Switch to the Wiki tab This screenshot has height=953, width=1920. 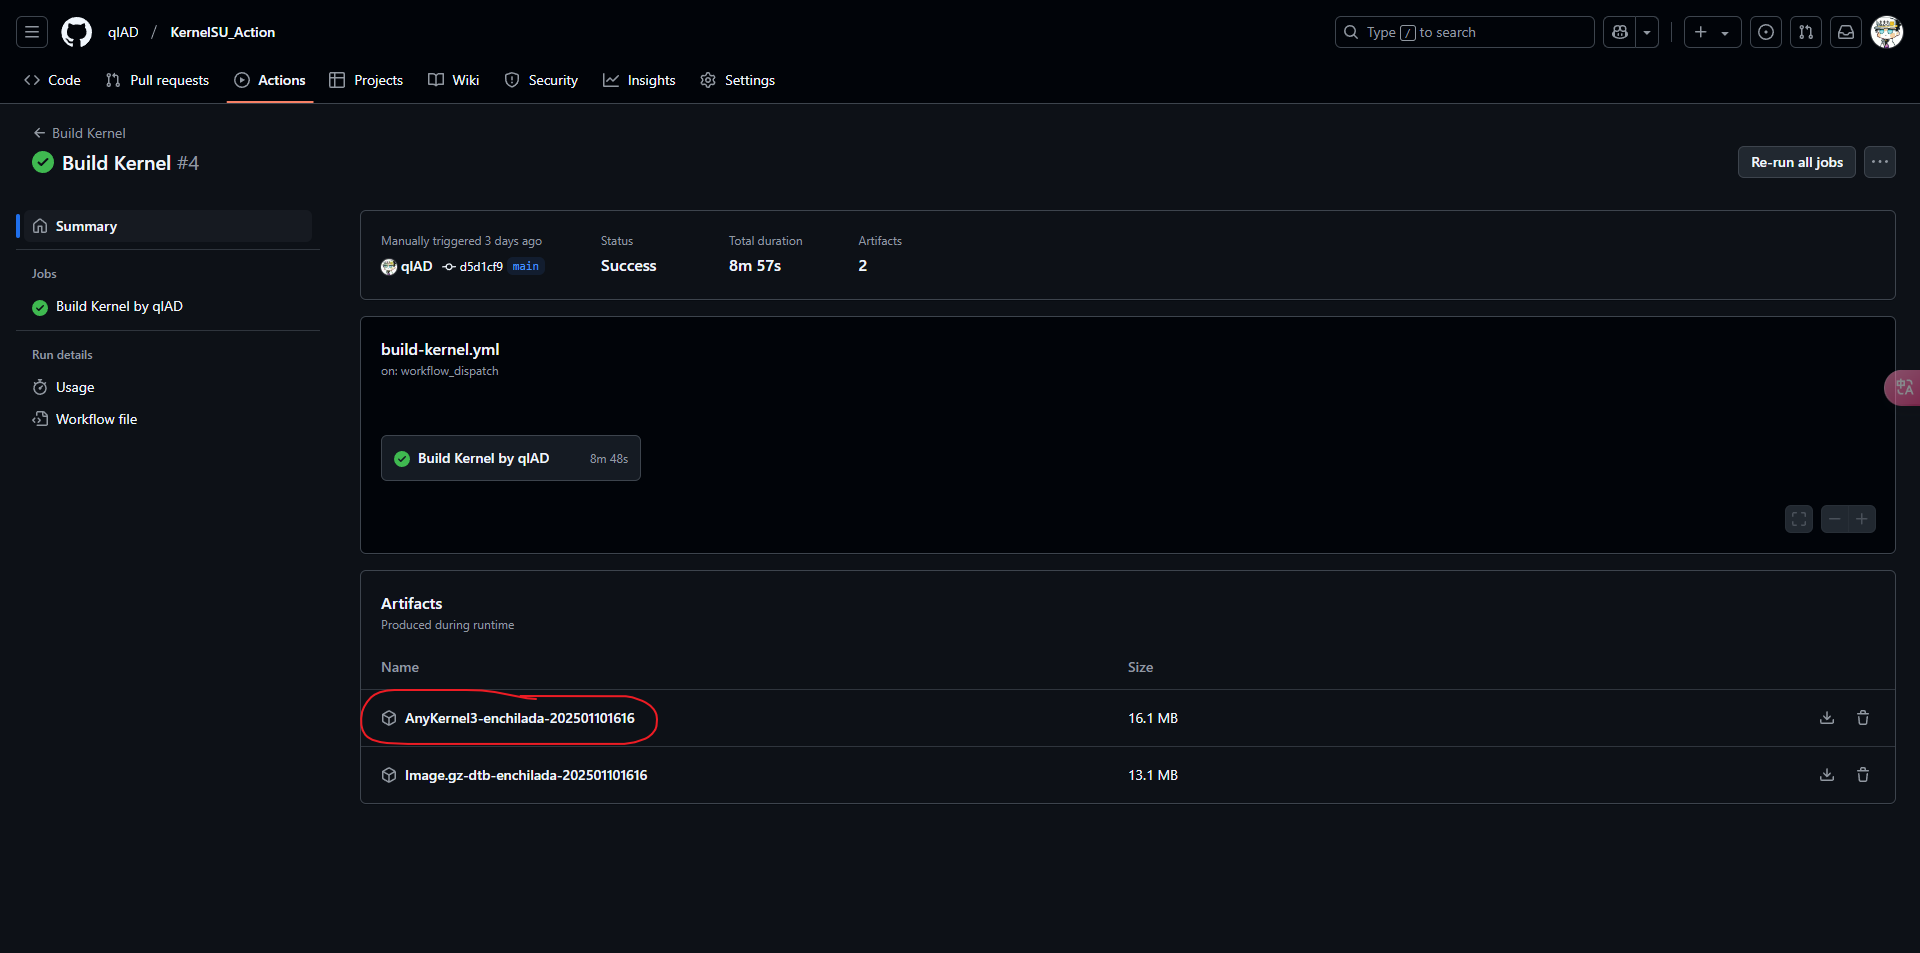pos(454,80)
